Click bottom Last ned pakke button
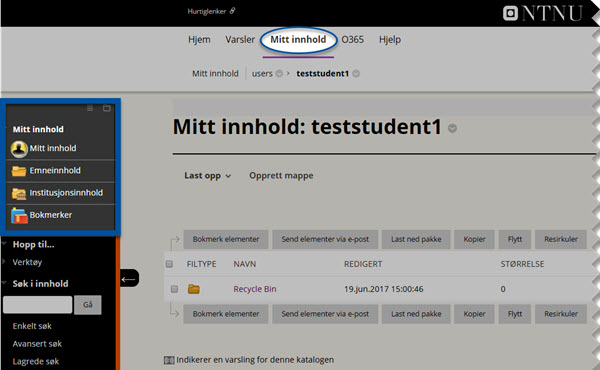 point(416,314)
